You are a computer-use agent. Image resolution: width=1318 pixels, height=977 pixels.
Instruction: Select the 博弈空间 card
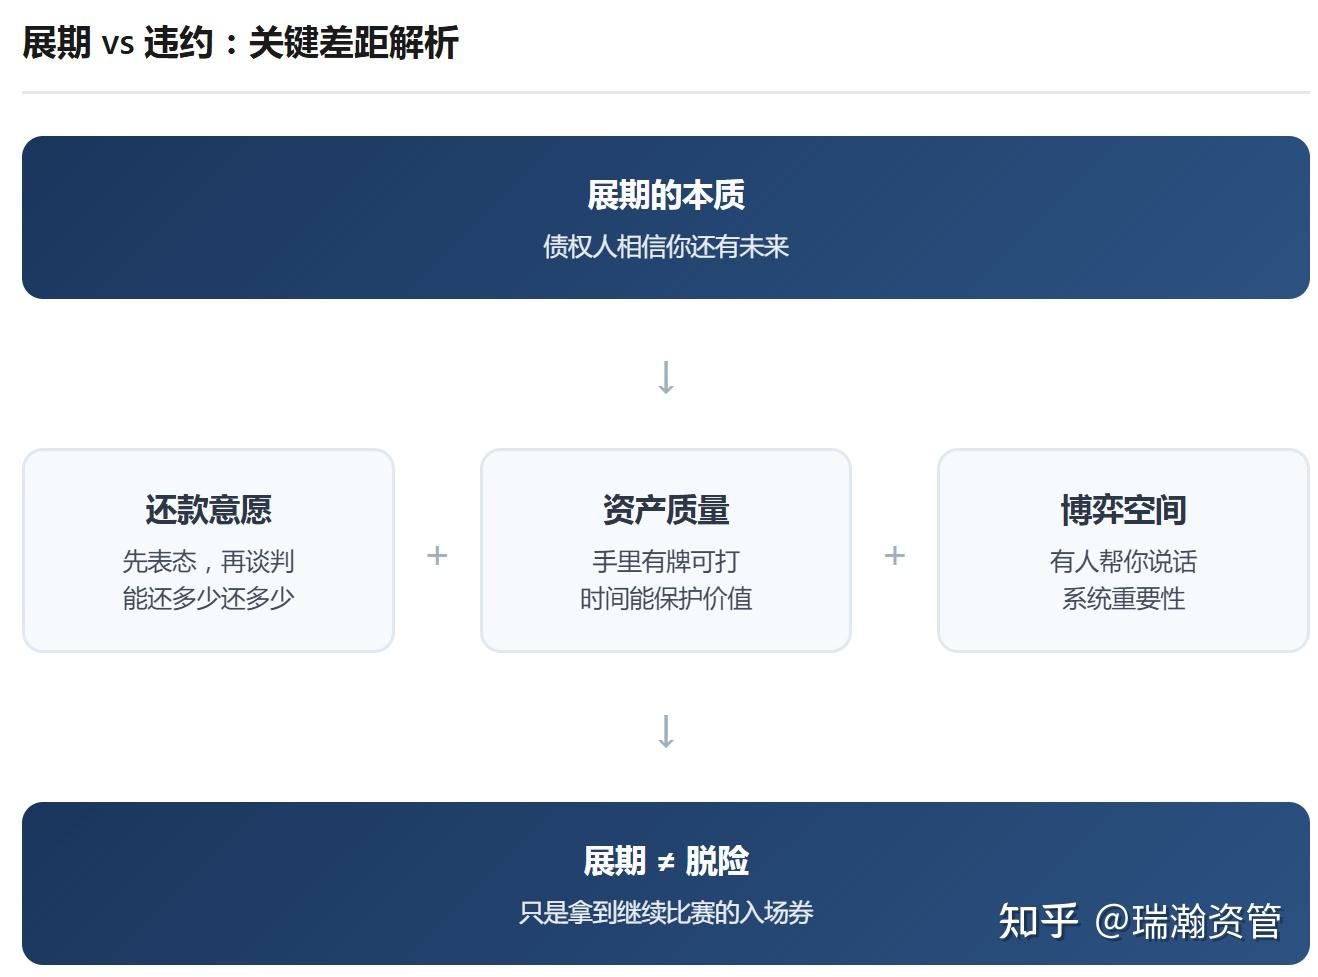coord(1122,551)
